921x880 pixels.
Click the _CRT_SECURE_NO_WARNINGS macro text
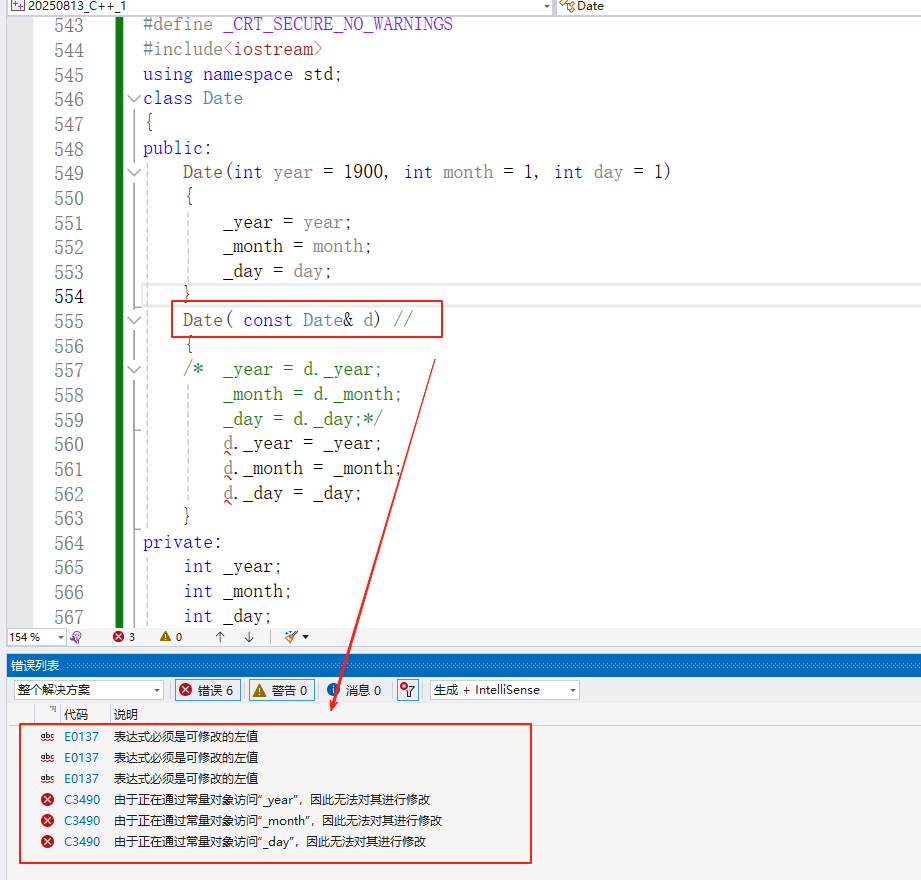click(338, 25)
